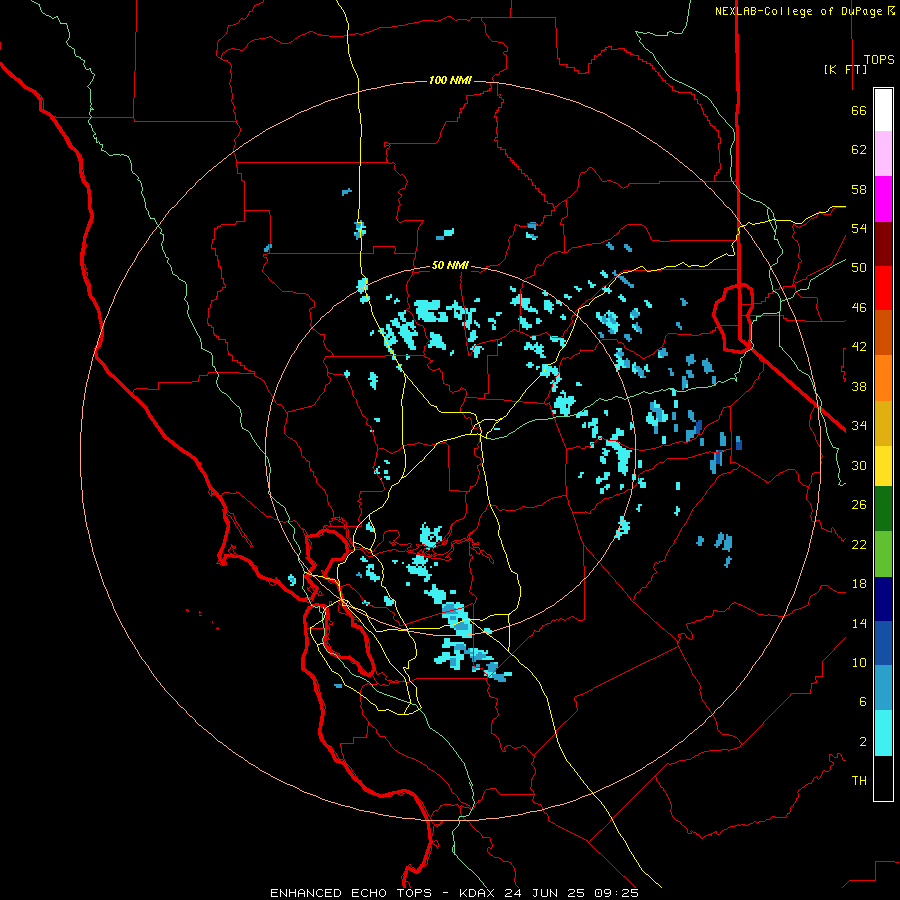Click the legend value 14
Viewport: 900px width, 900px height.
click(859, 623)
